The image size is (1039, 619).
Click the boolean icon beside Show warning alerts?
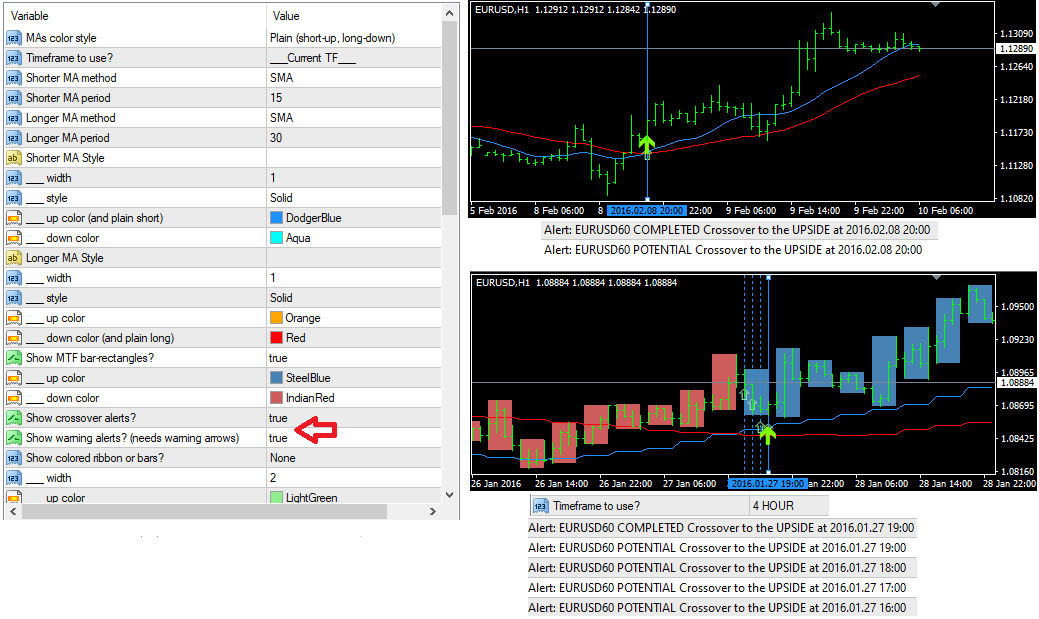[x=13, y=438]
